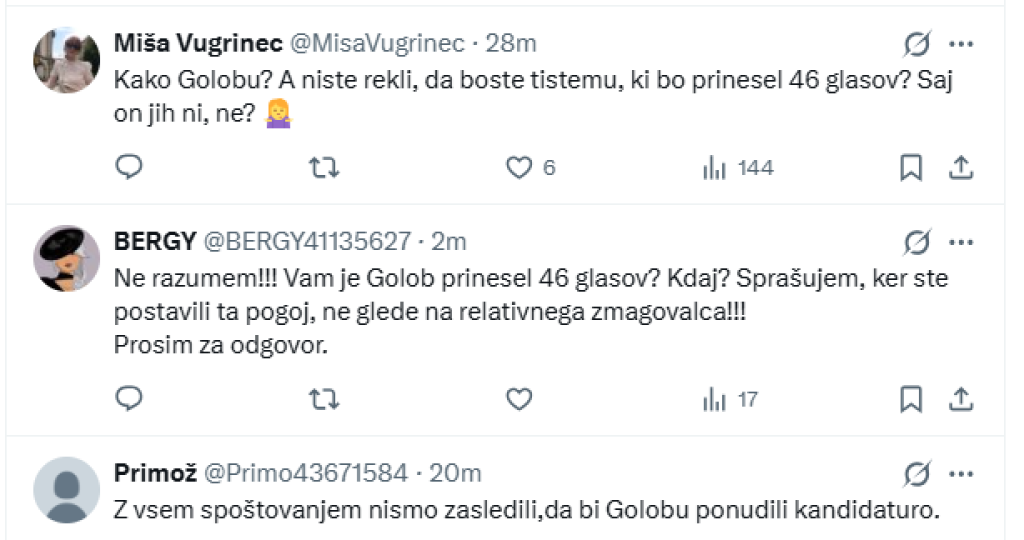The height and width of the screenshot is (540, 1024).
Task: Open more options on BERGY's tweet
Action: coord(960,241)
